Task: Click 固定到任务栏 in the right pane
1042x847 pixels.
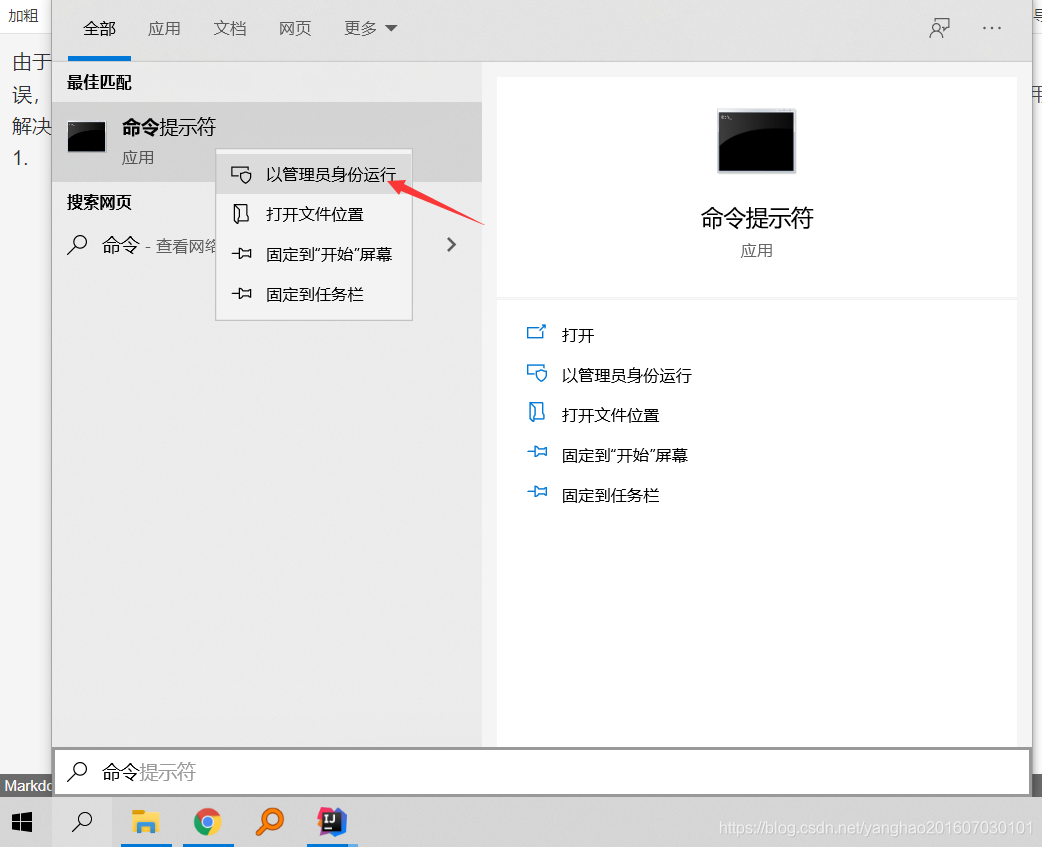Action: [610, 496]
